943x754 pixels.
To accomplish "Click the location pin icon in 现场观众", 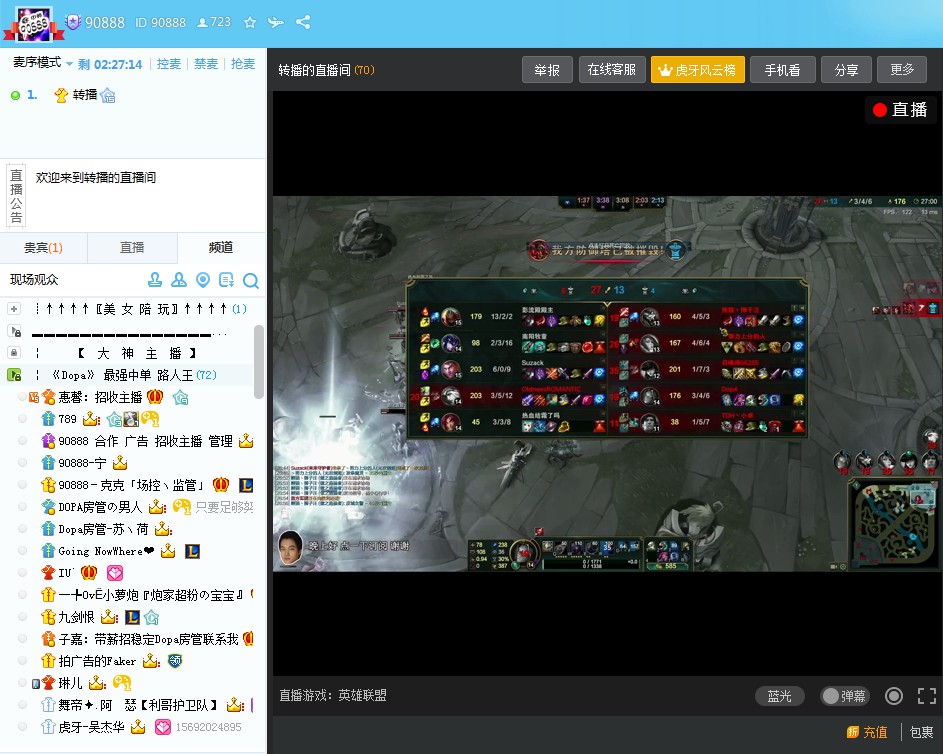I will (203, 280).
